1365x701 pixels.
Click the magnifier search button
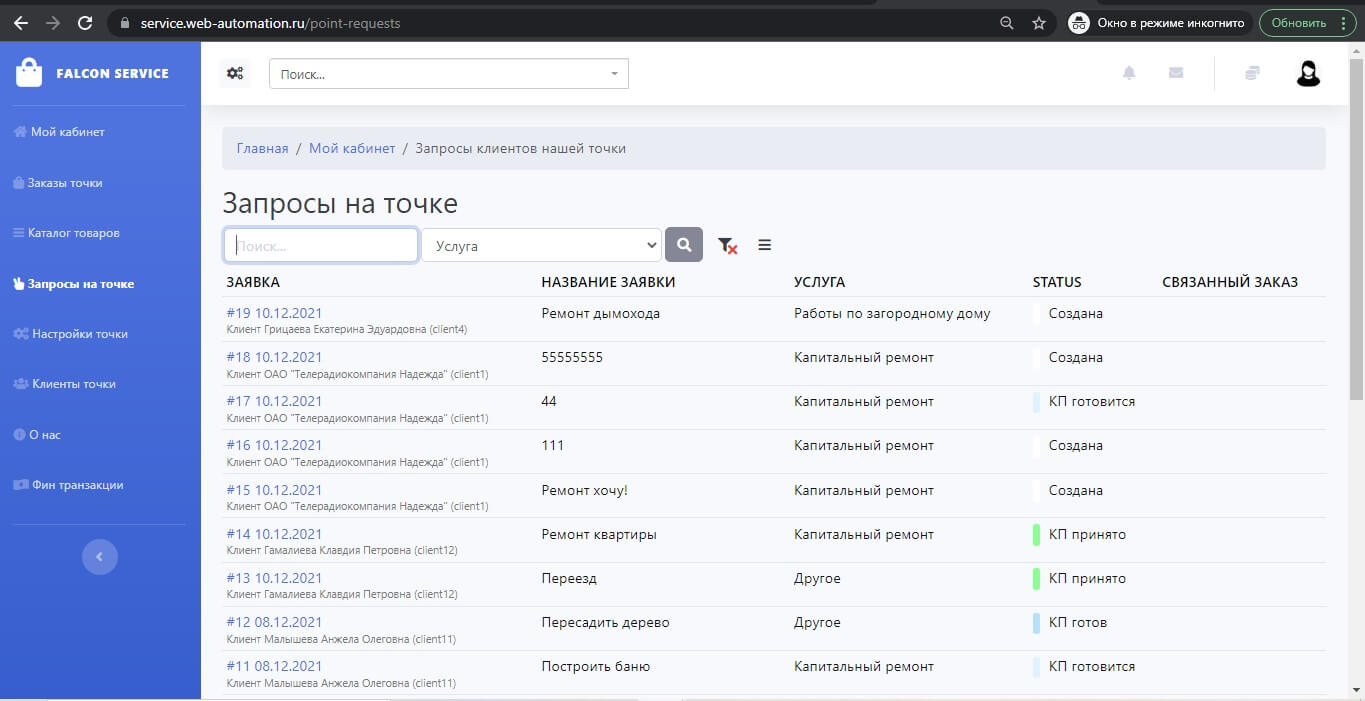click(x=684, y=245)
